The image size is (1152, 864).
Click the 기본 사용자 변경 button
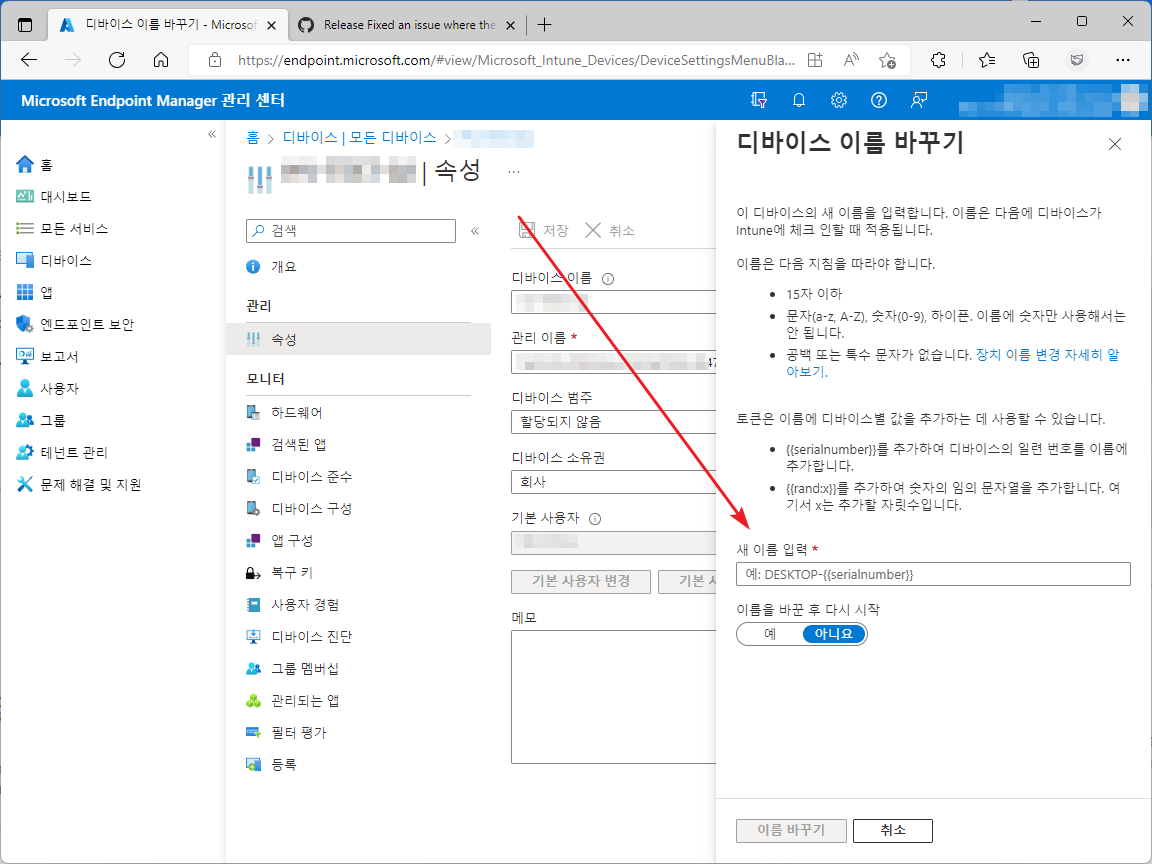580,581
